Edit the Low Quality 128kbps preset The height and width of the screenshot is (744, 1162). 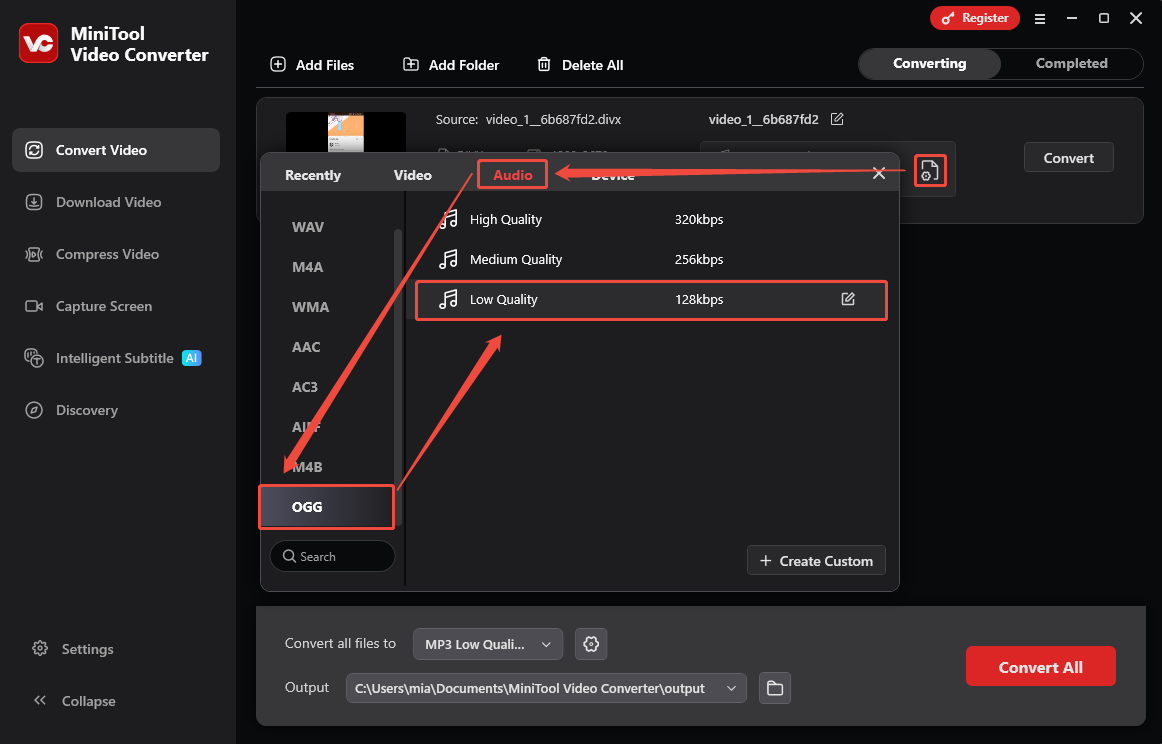pyautogui.click(x=848, y=299)
